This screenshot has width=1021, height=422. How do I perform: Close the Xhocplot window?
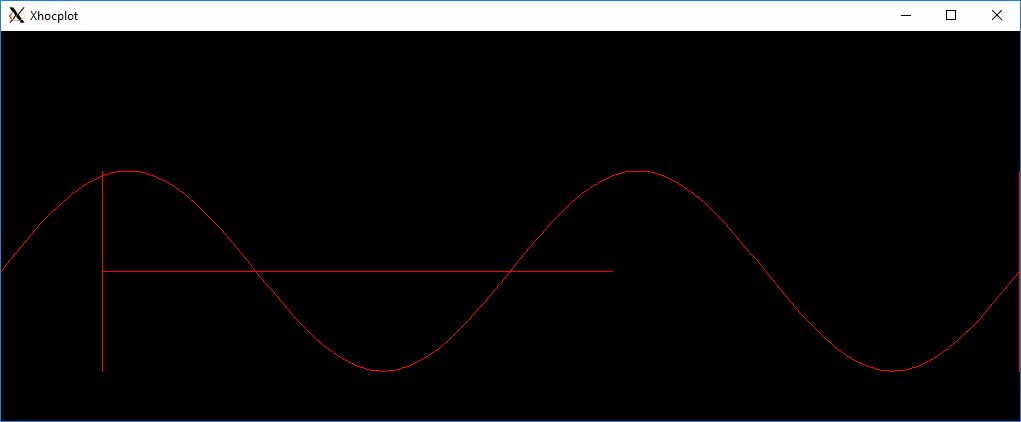click(997, 15)
